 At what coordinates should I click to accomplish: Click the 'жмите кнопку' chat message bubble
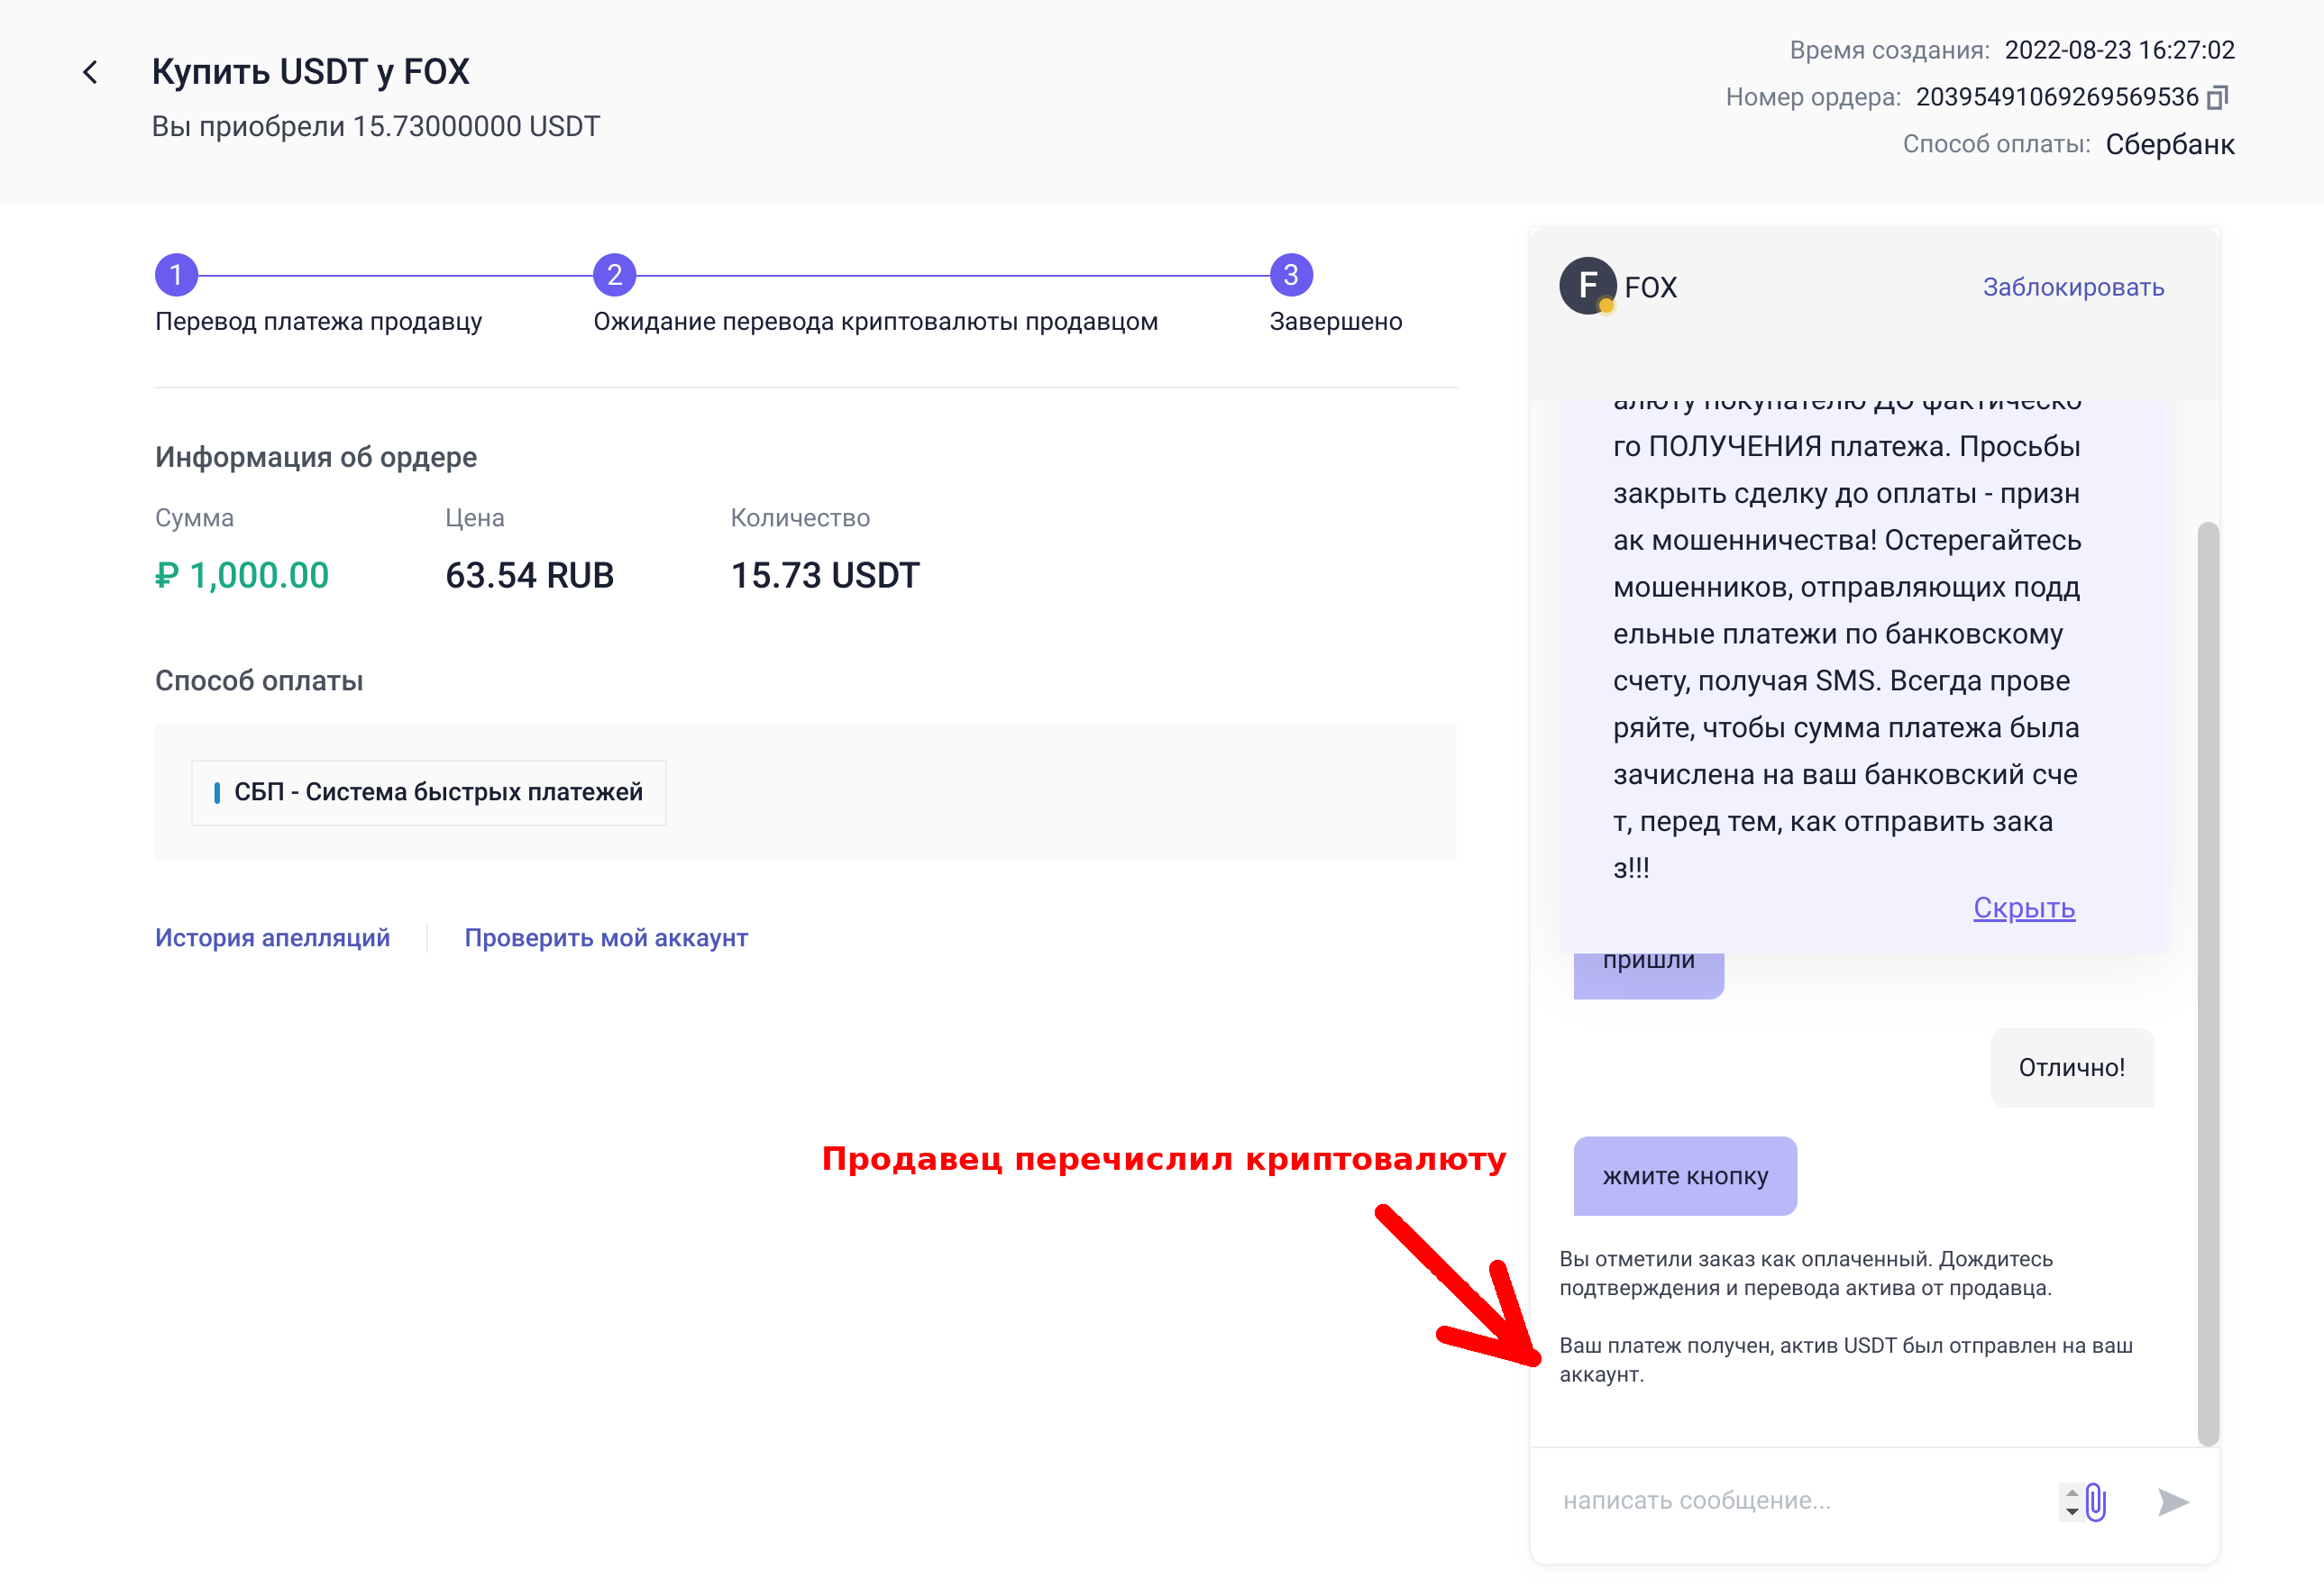pos(1684,1176)
